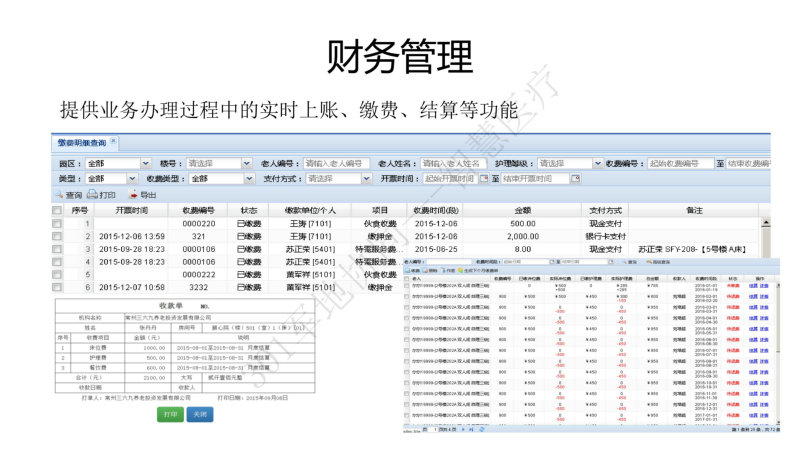Click the 起始开票时间 date field
The image size is (800, 450).
[x=451, y=179]
